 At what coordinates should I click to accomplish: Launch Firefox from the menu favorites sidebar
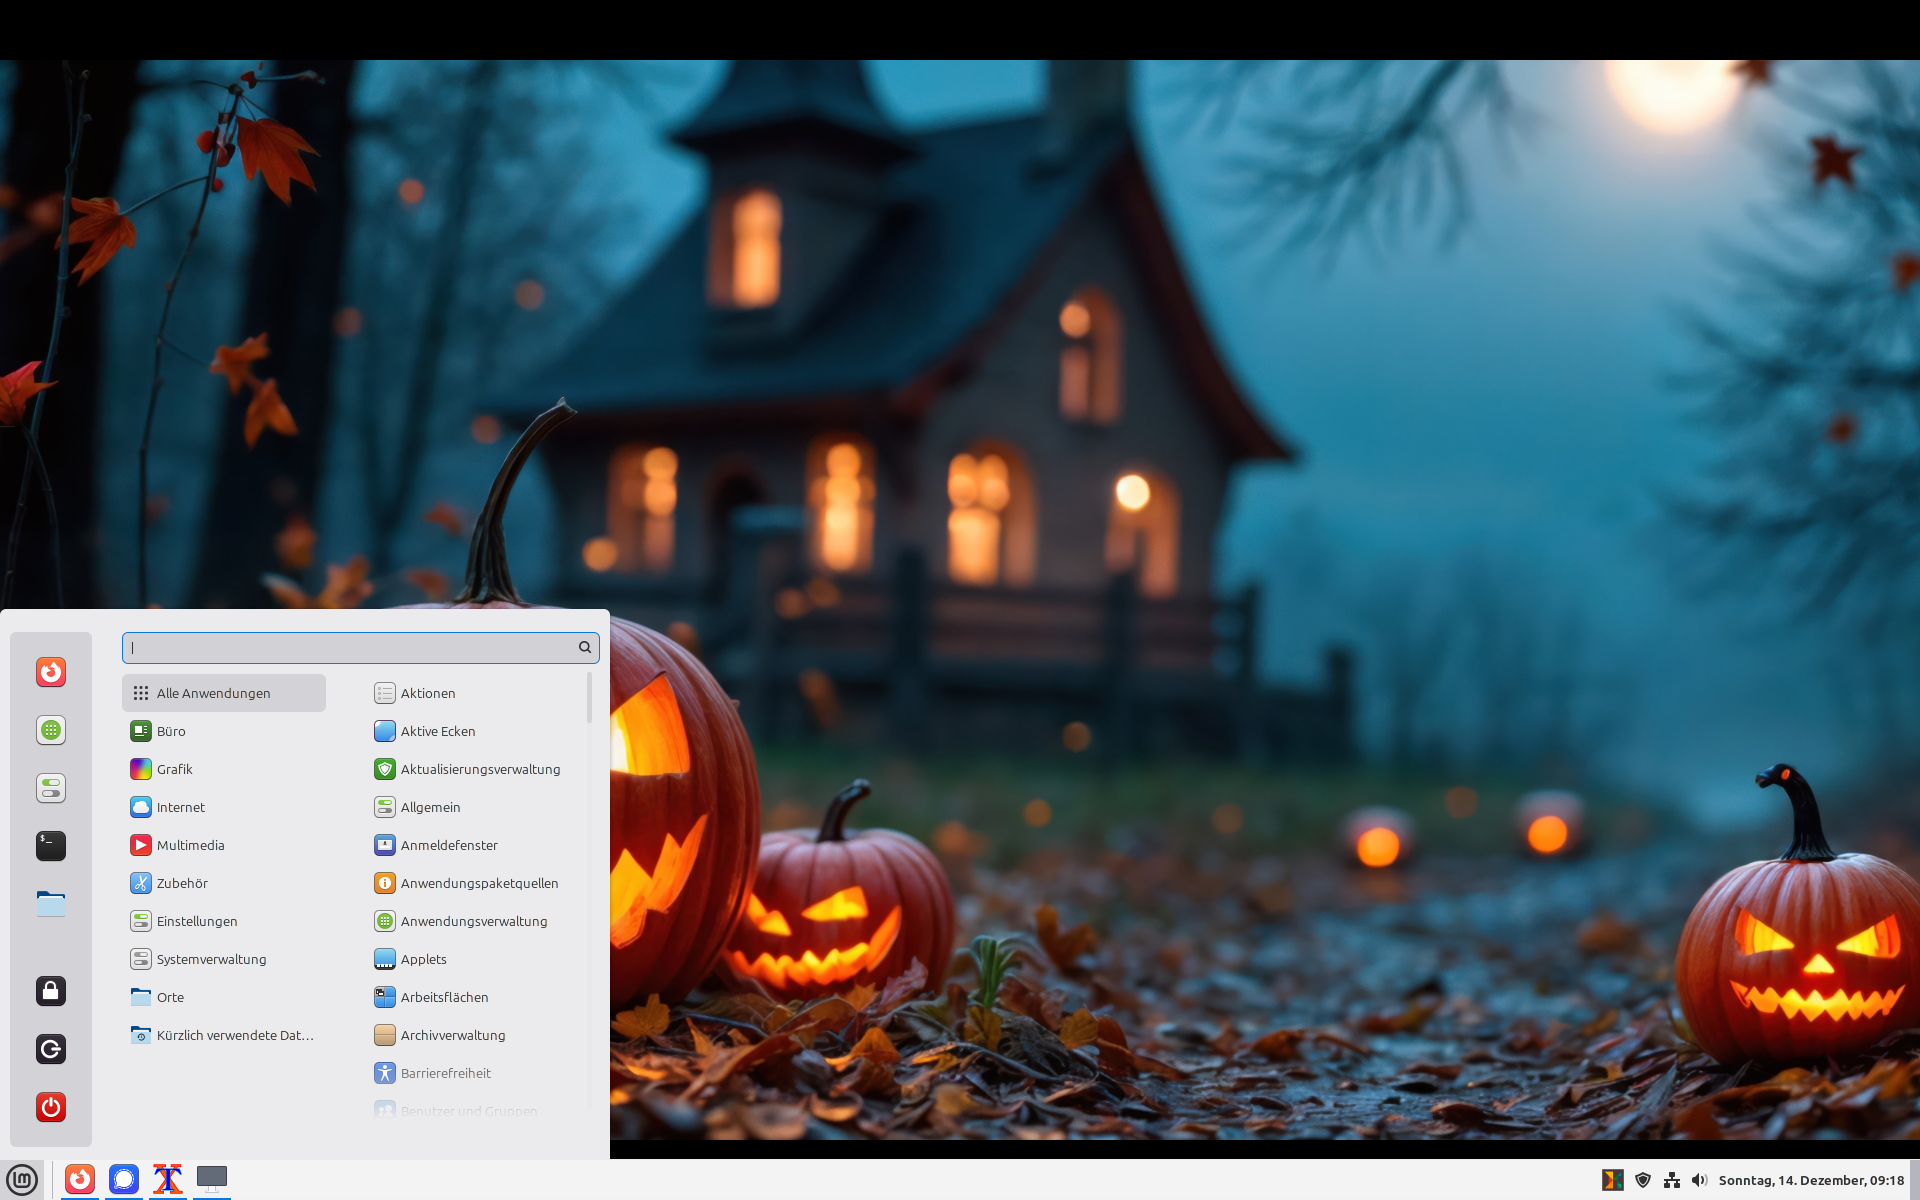[51, 672]
